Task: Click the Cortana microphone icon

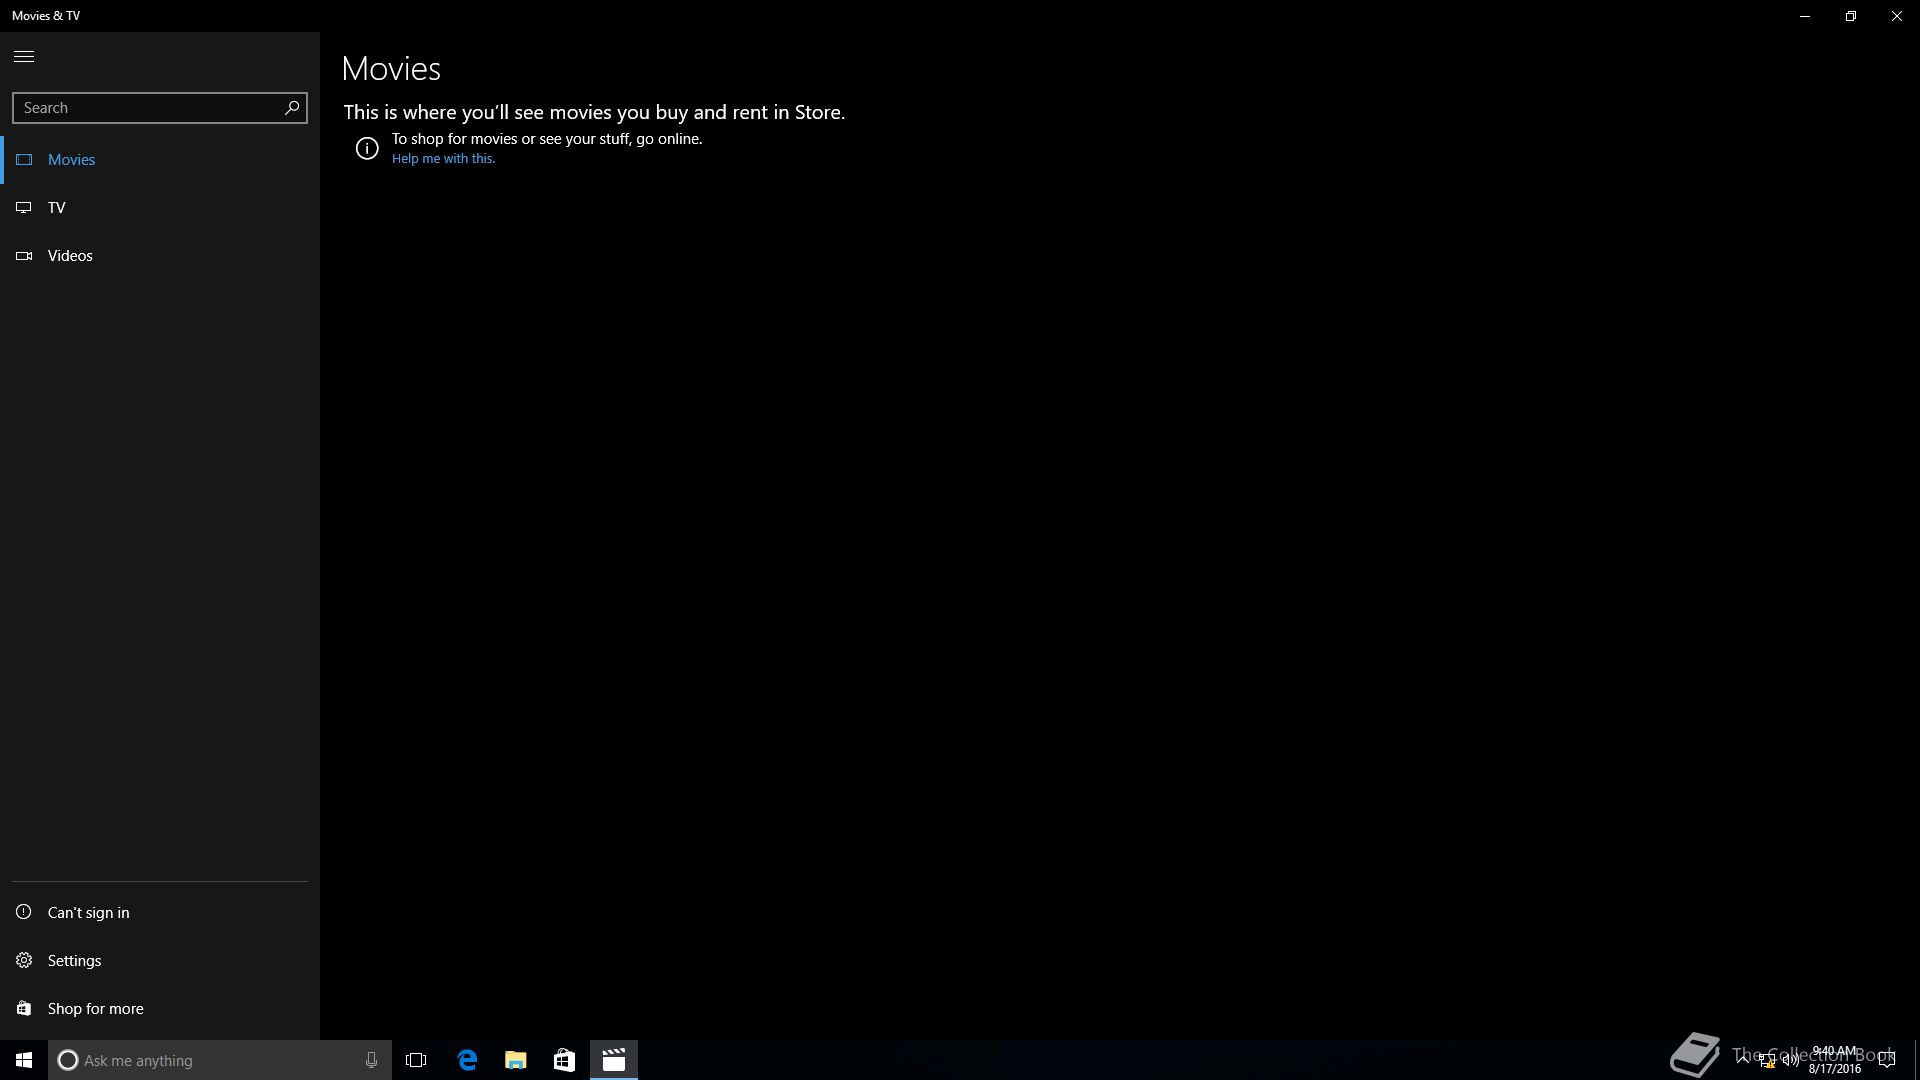Action: pos(371,1060)
